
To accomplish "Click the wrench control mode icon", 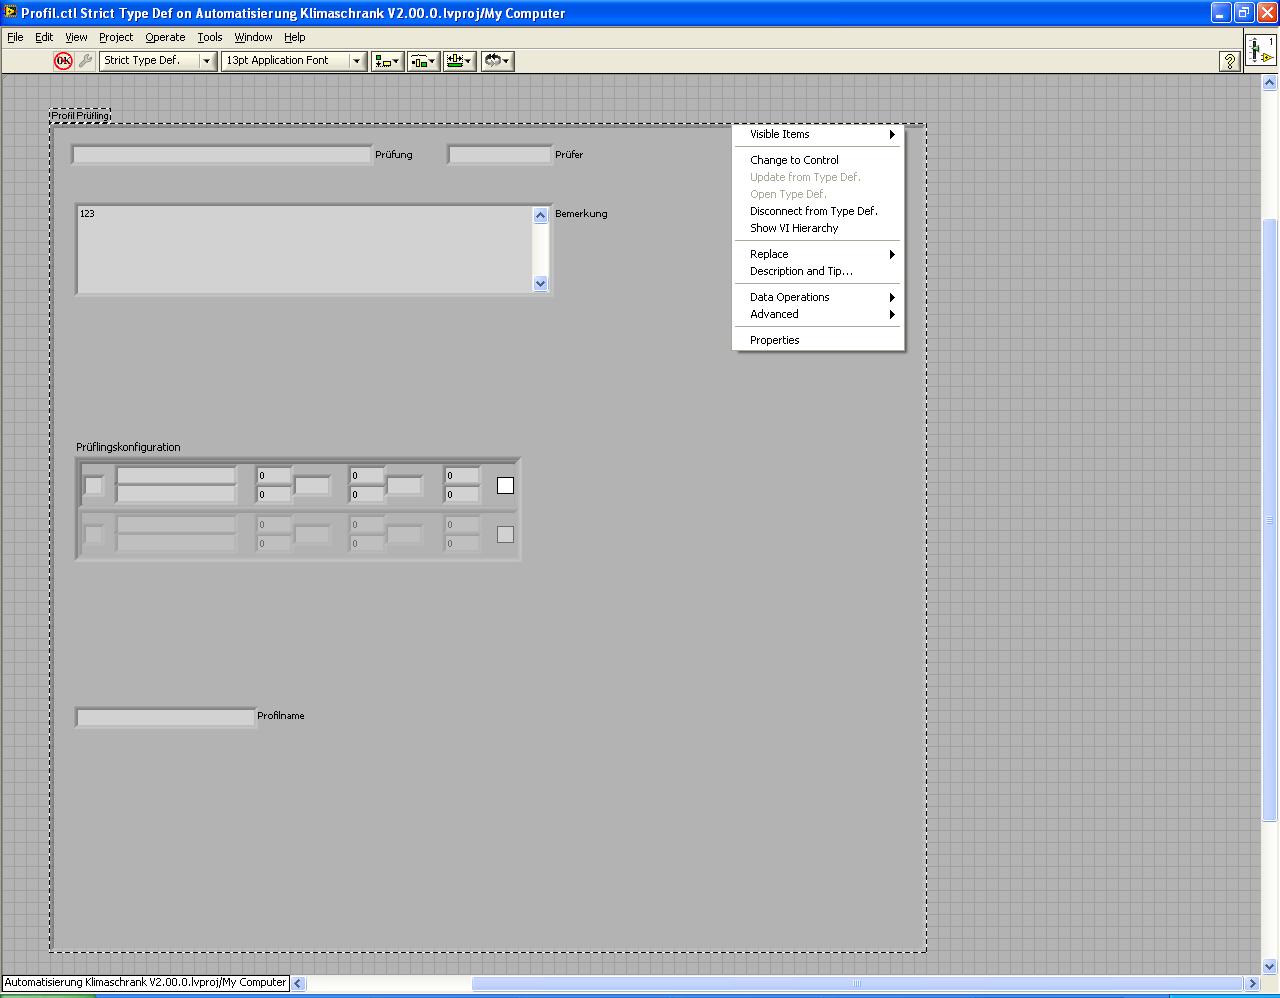I will (x=85, y=61).
